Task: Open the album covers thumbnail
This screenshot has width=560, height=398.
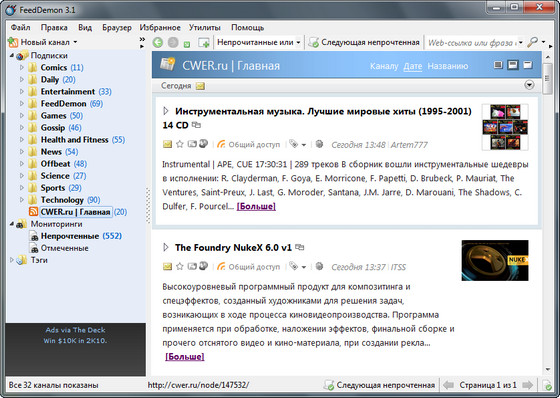Action: click(x=505, y=127)
